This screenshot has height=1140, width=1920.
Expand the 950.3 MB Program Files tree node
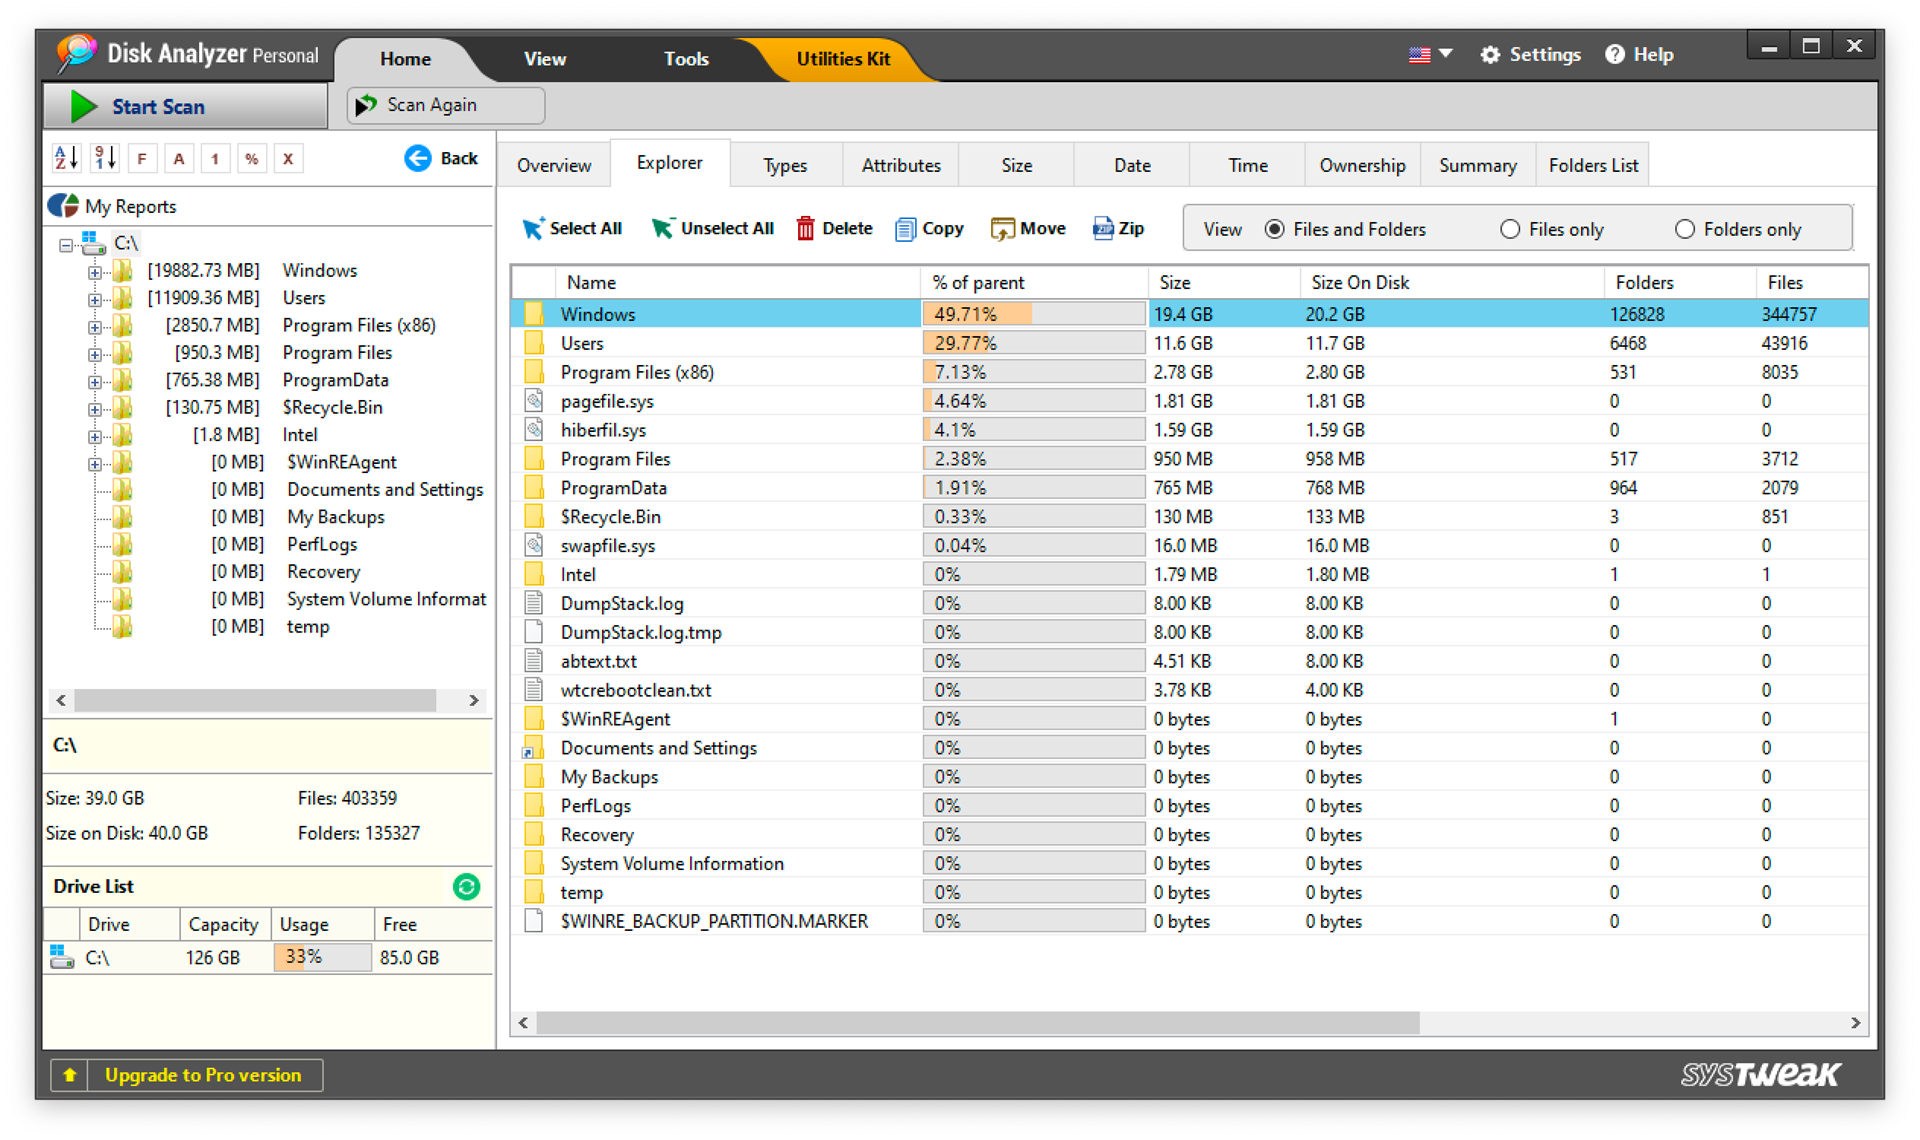pyautogui.click(x=94, y=354)
